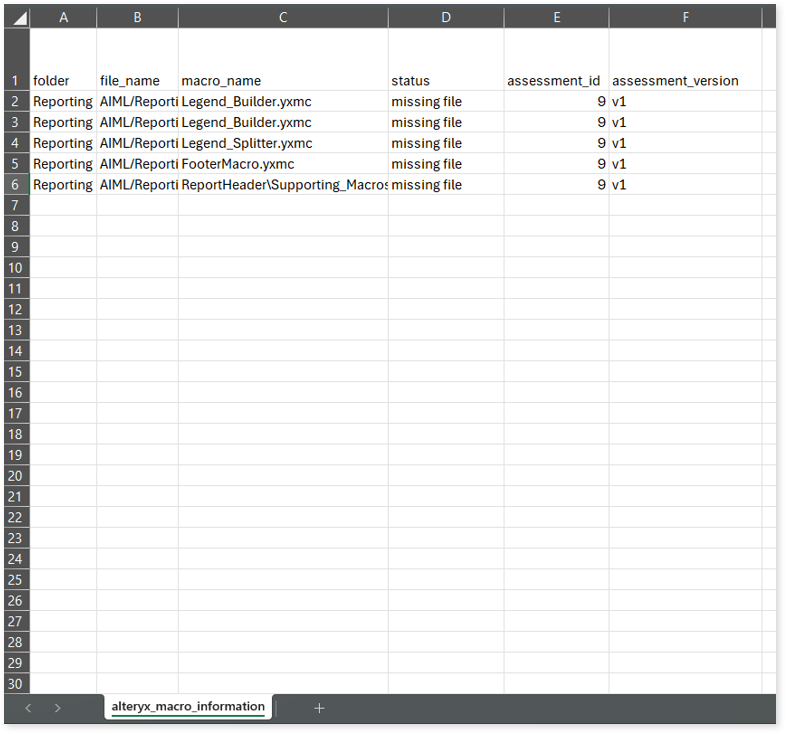Select the FooterMacro.yxmc cell

coord(283,164)
